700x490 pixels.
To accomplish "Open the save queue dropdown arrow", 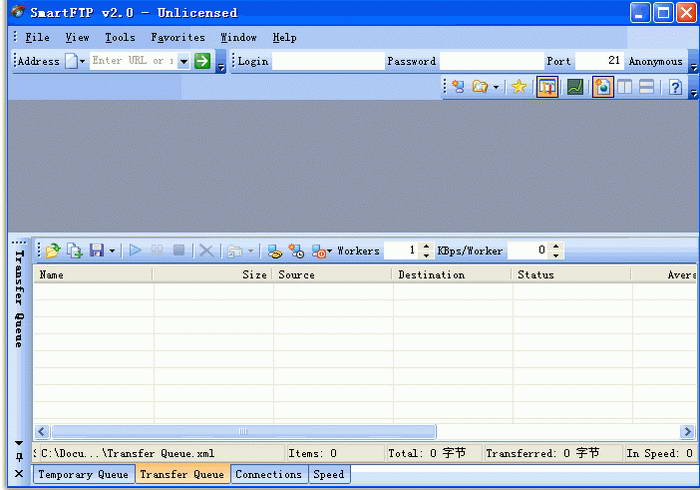I will pyautogui.click(x=112, y=251).
